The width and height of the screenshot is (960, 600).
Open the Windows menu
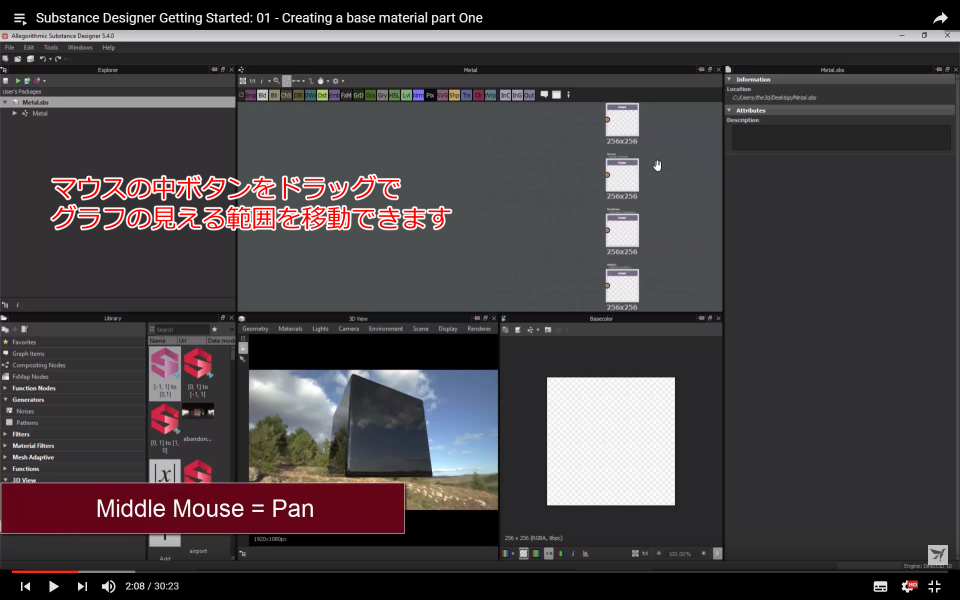pos(80,47)
